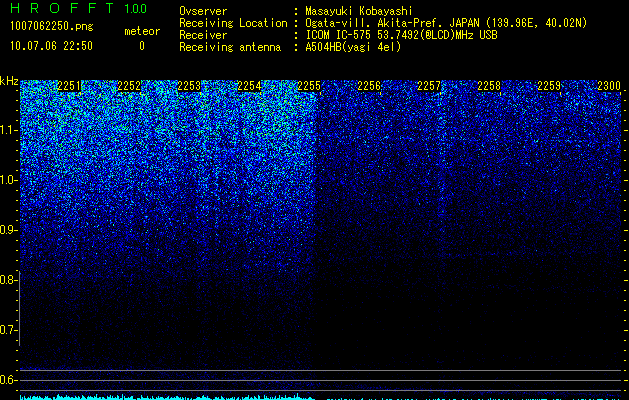
Task: Click the kHz axis unit label
Action: pyautogui.click(x=9, y=82)
